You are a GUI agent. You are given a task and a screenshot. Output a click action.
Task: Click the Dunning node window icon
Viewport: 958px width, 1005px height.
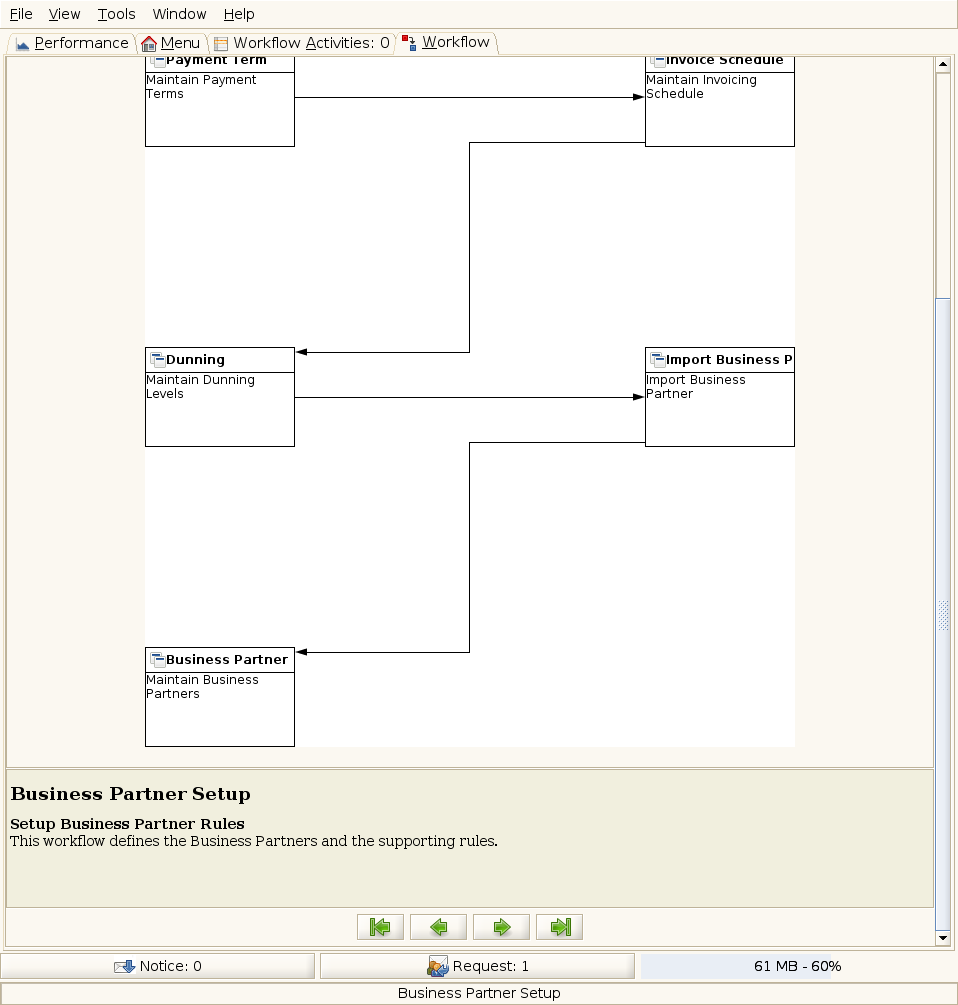coord(157,360)
